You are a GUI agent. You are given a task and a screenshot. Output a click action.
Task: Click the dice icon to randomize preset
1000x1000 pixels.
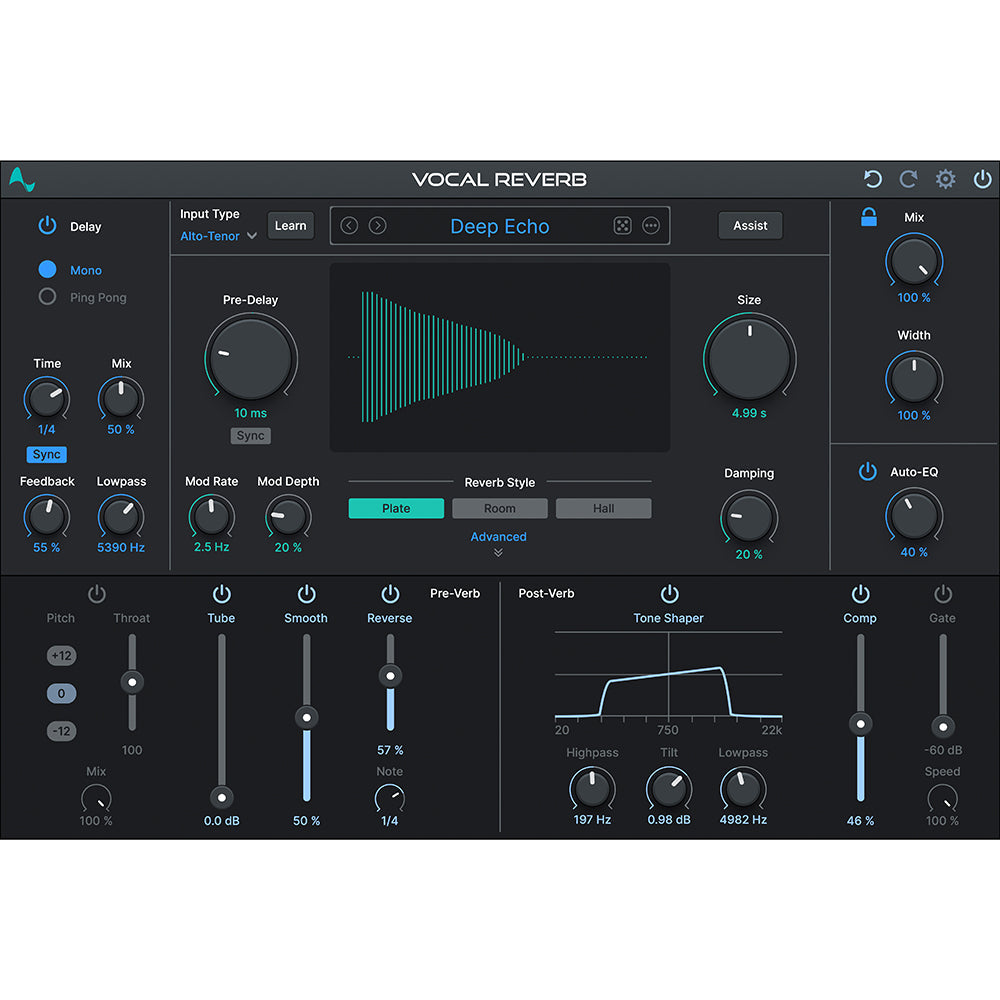click(622, 226)
